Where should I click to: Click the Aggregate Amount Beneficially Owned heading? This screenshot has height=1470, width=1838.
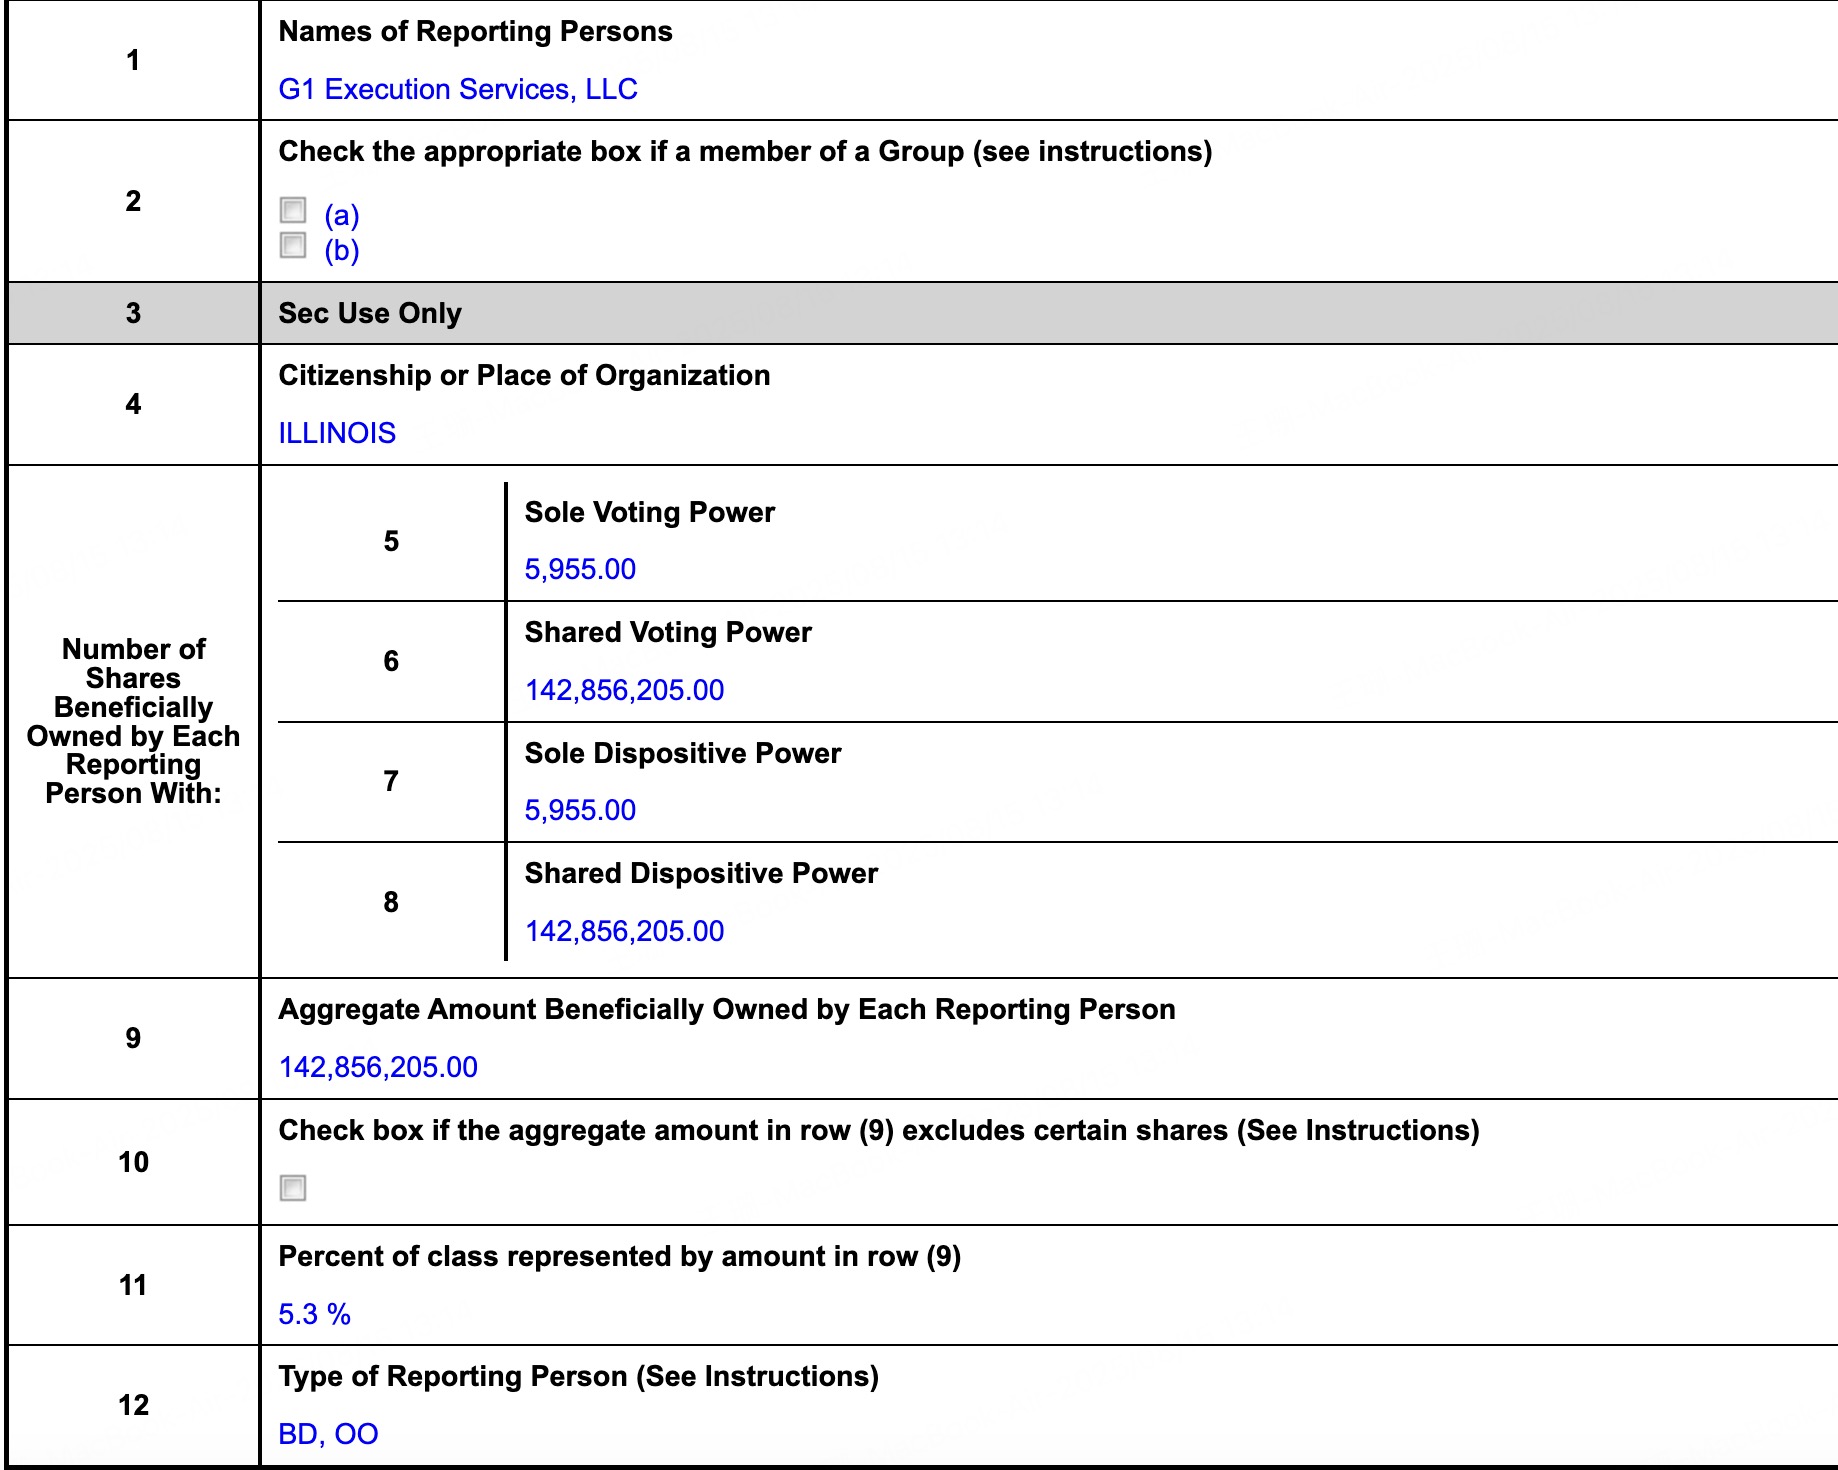727,1010
